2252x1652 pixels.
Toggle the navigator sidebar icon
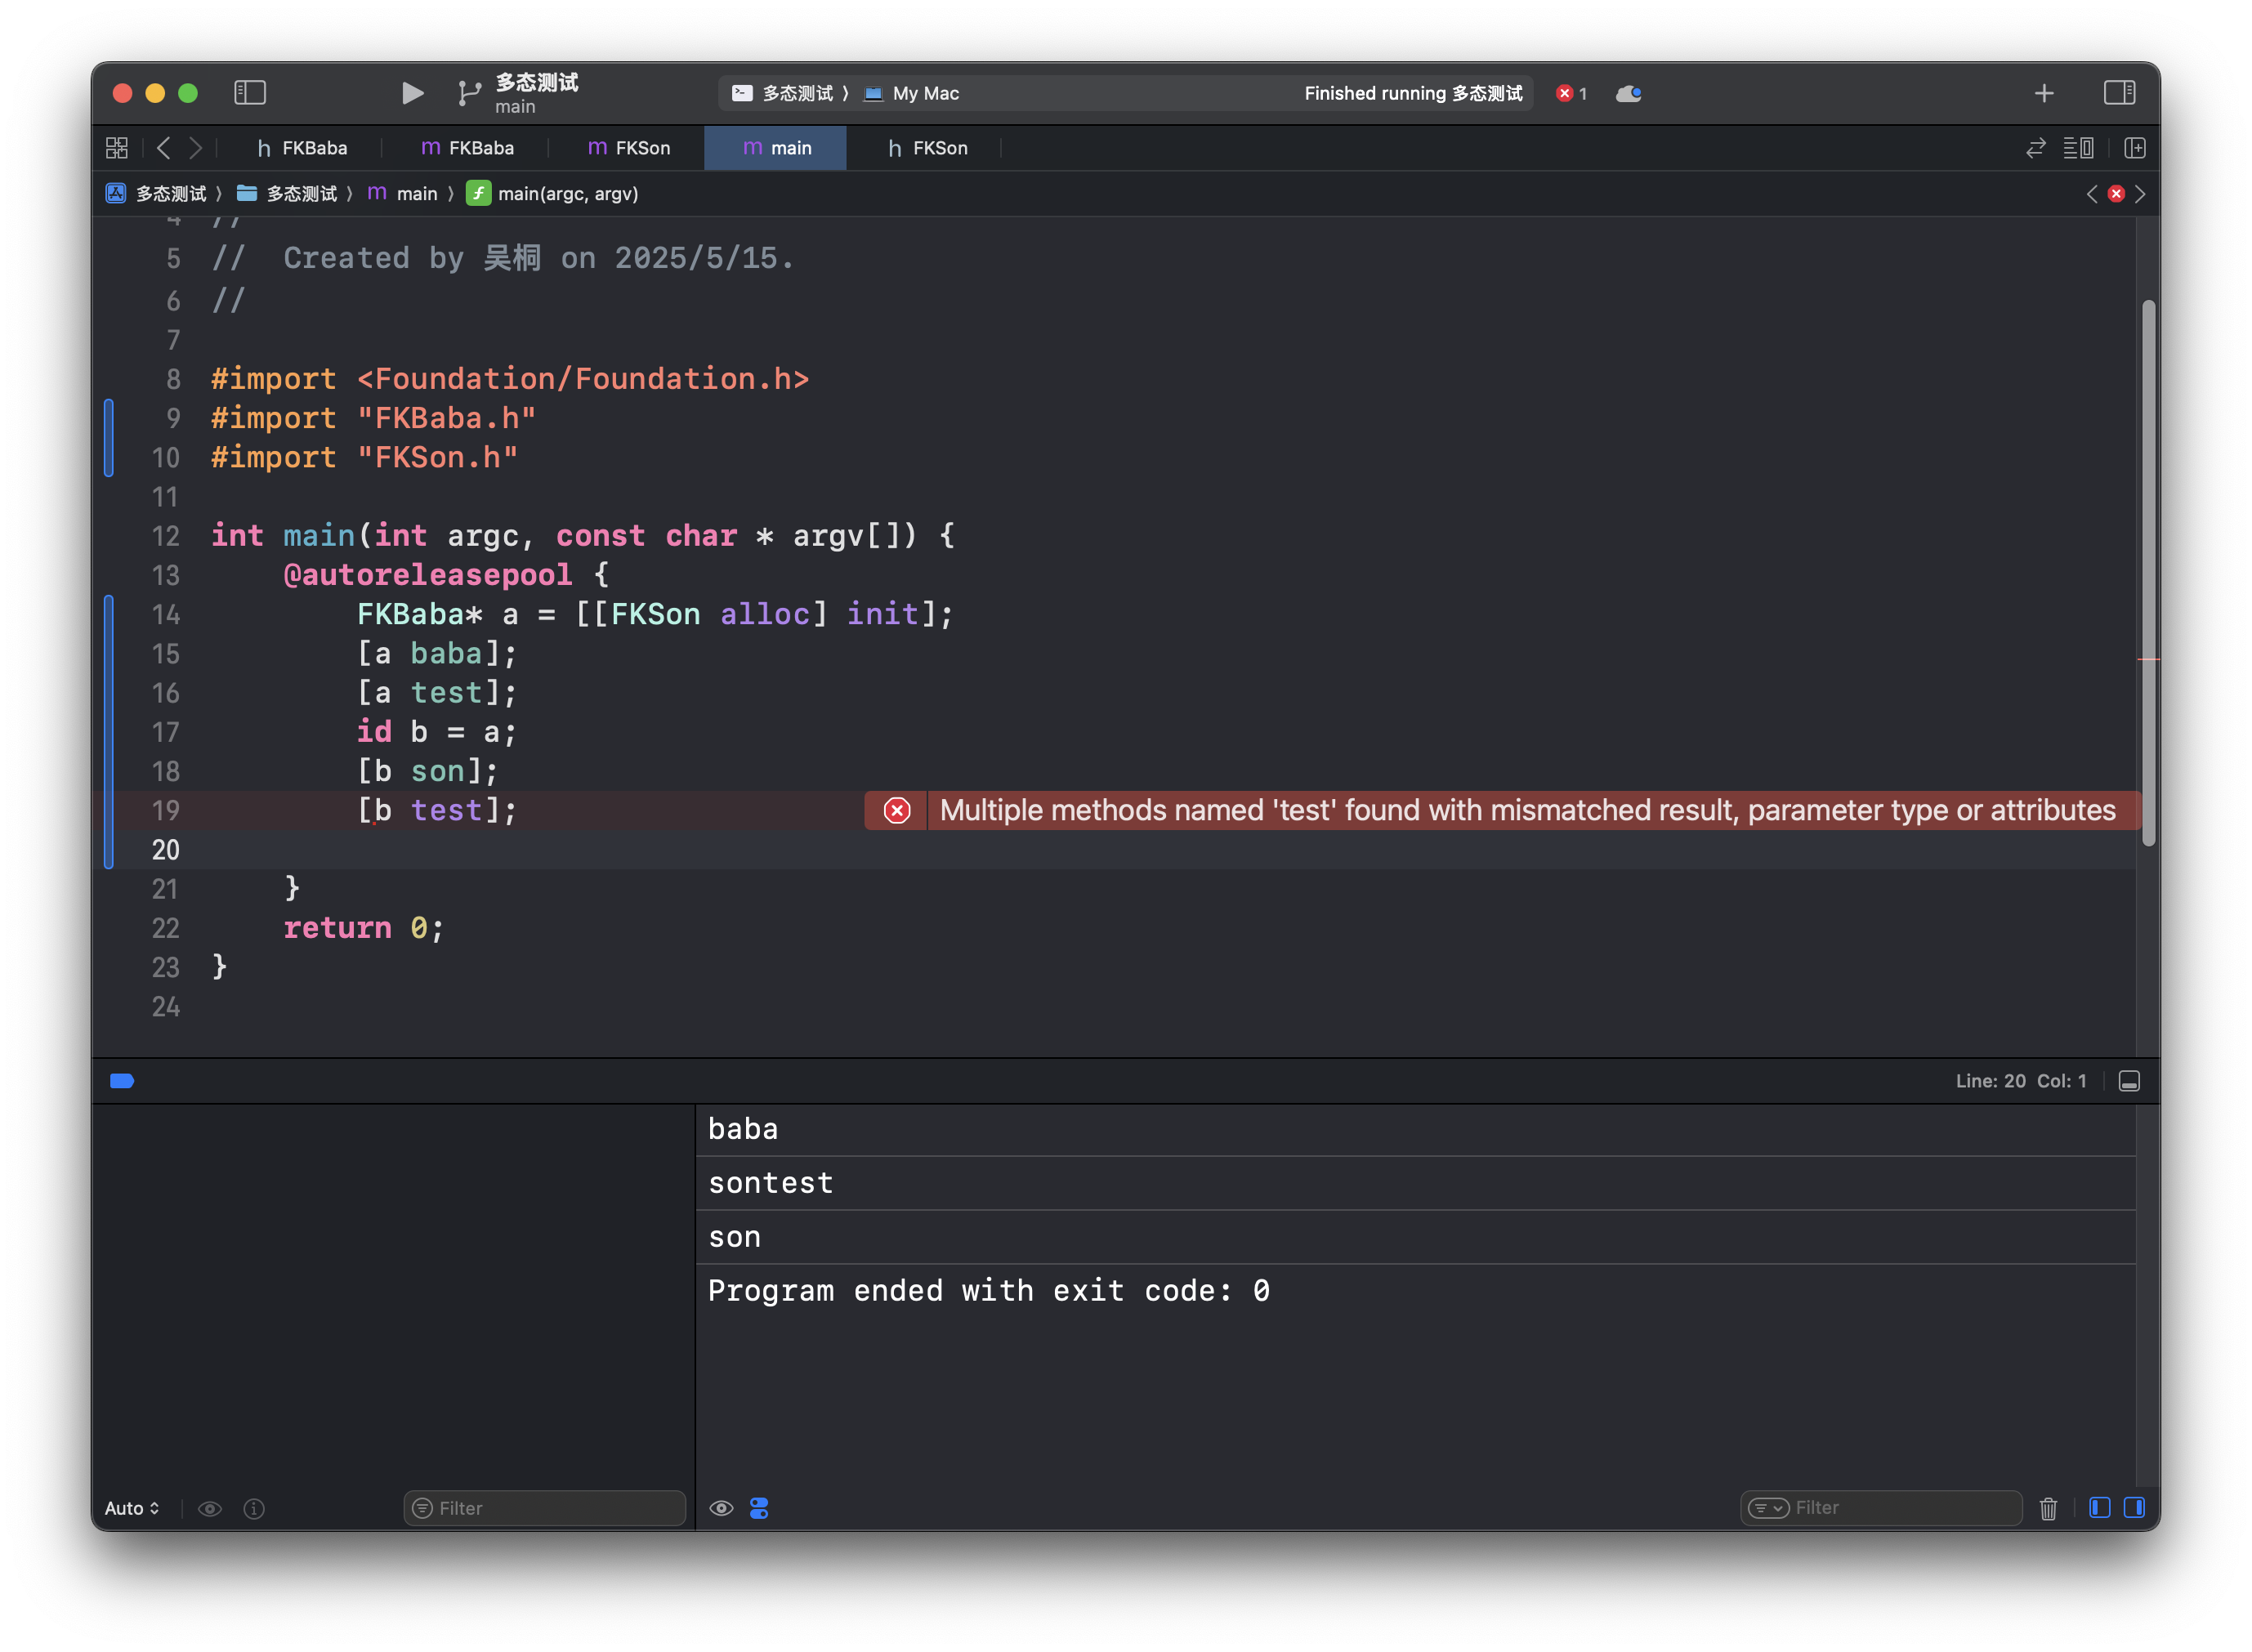click(250, 93)
